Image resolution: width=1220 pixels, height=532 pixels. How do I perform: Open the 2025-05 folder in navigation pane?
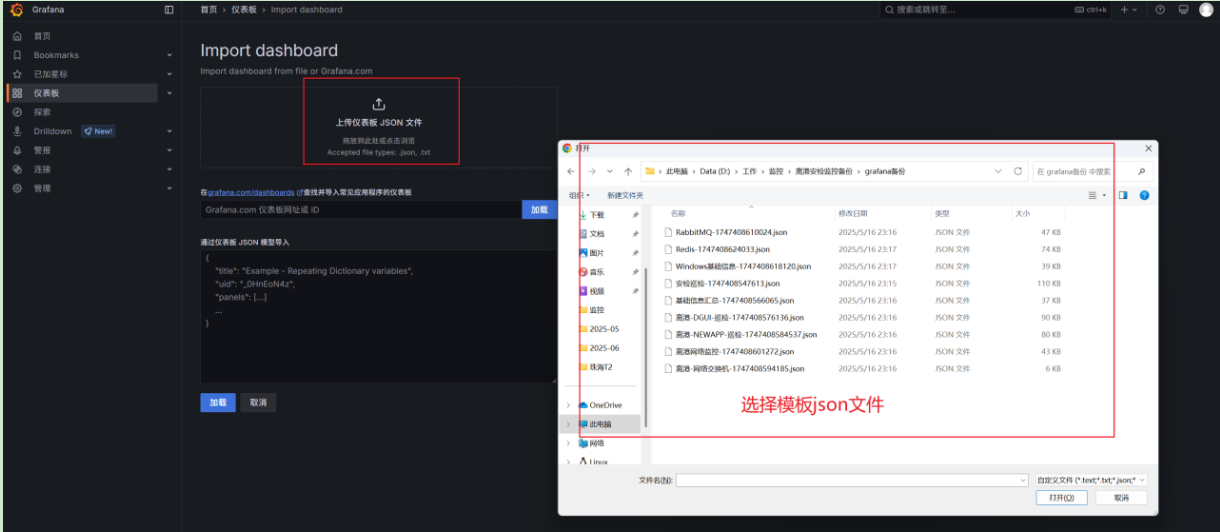click(604, 329)
